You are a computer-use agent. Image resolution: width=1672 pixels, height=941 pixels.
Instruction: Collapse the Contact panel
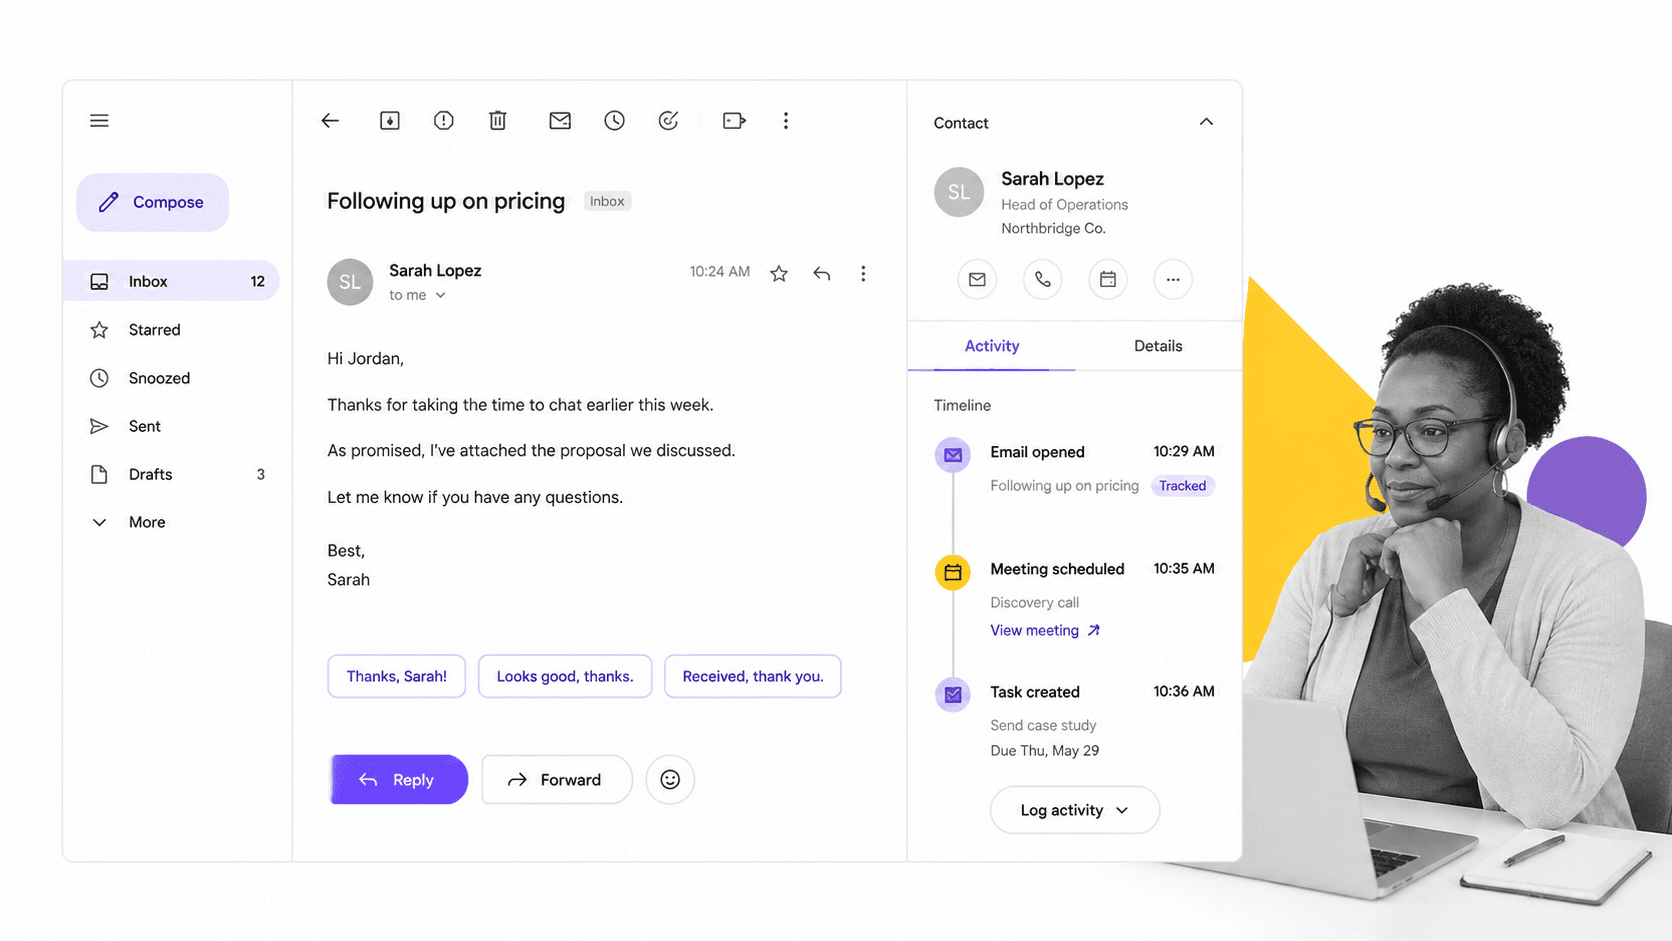1206,122
